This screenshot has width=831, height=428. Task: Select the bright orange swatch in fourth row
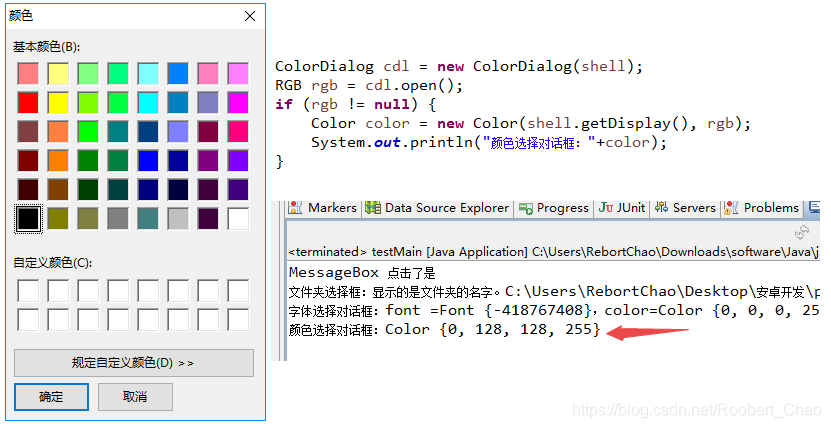(x=58, y=160)
